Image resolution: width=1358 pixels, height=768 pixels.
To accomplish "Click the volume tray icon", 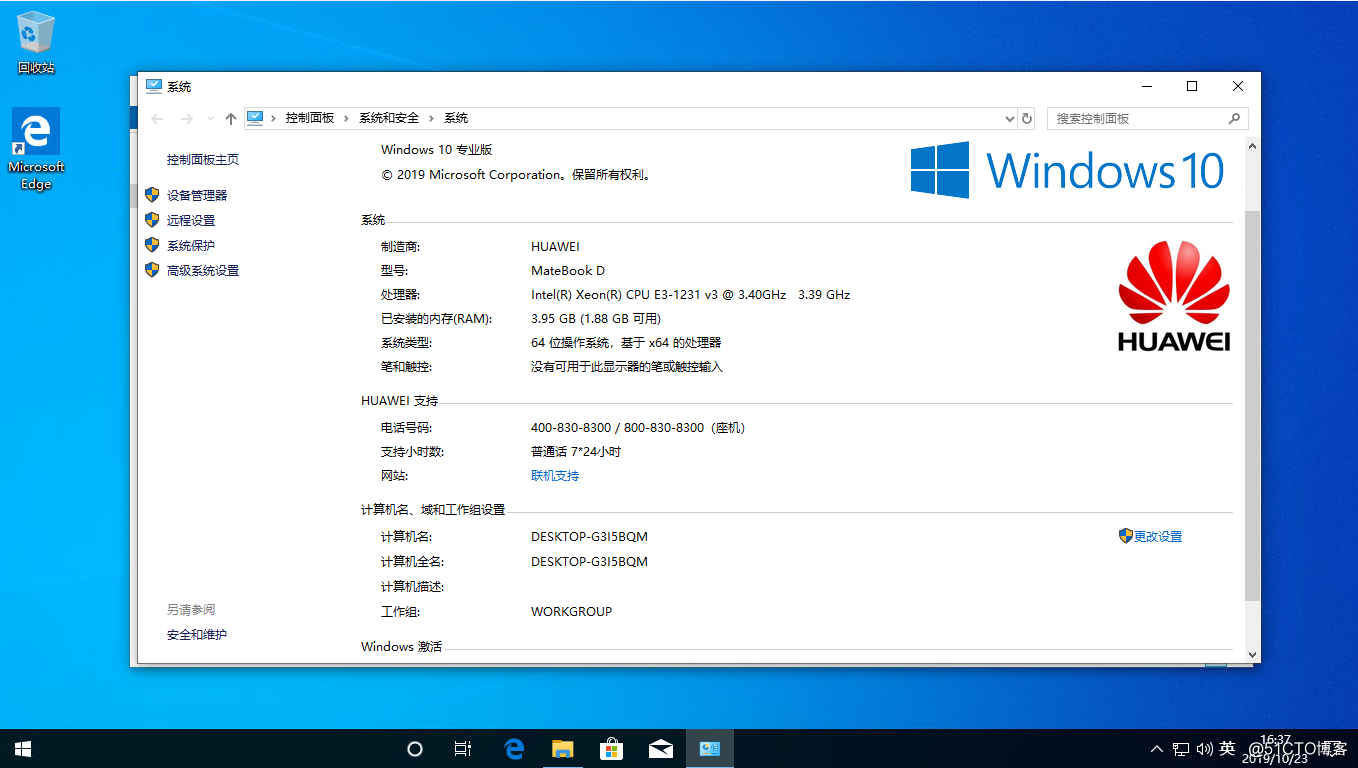I will point(1203,749).
